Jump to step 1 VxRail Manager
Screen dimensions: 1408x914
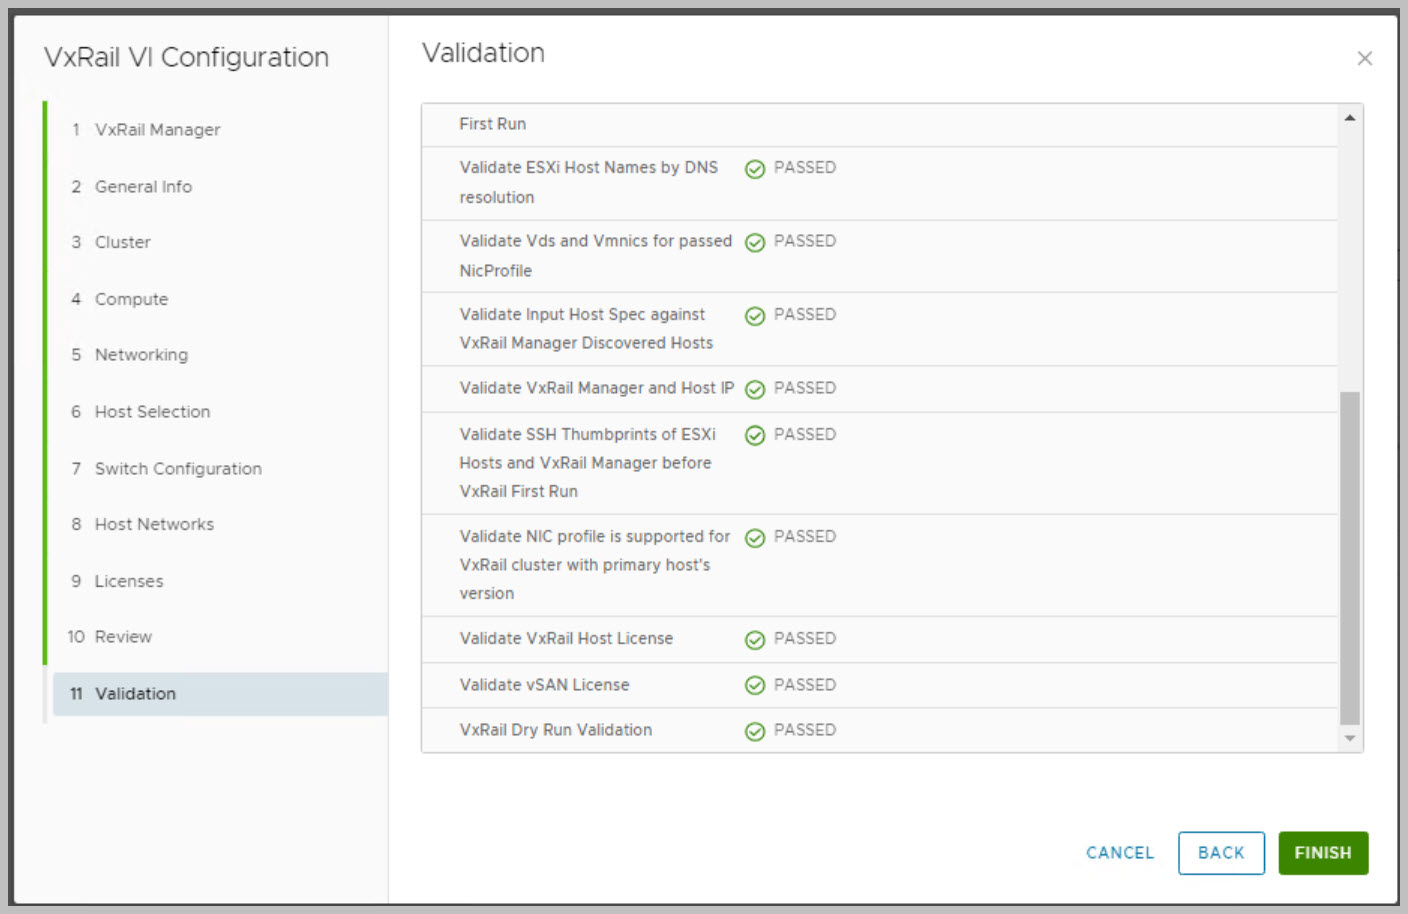coord(157,130)
